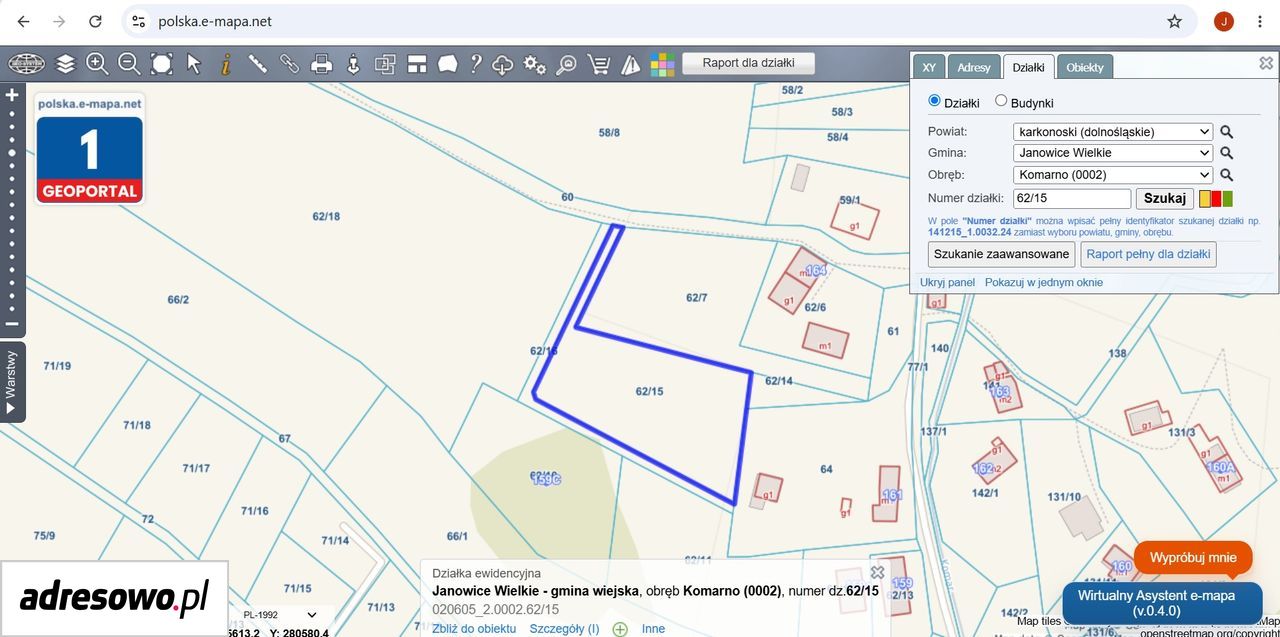
Task: Click the magnifier next to Gmina dropdown
Action: point(1227,153)
